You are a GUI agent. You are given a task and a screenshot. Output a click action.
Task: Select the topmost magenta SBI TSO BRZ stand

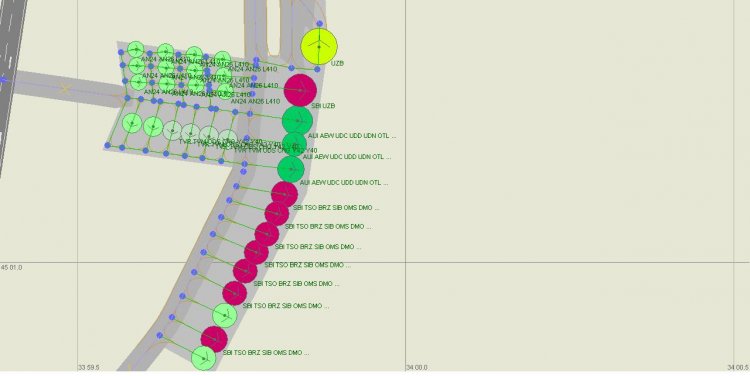pos(285,194)
